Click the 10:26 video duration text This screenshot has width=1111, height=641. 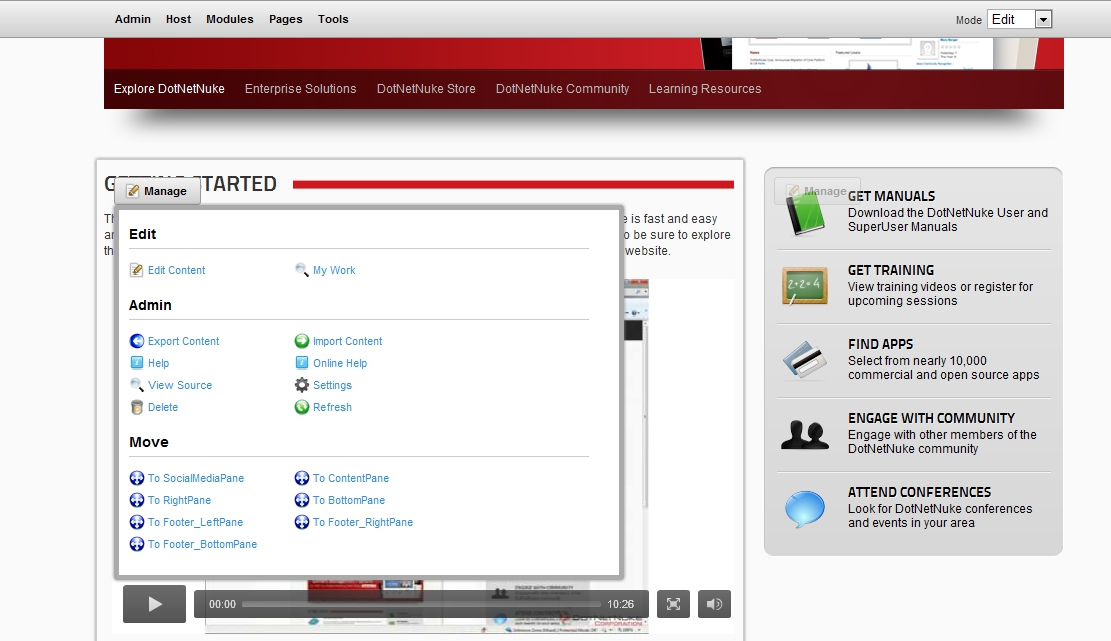620,604
